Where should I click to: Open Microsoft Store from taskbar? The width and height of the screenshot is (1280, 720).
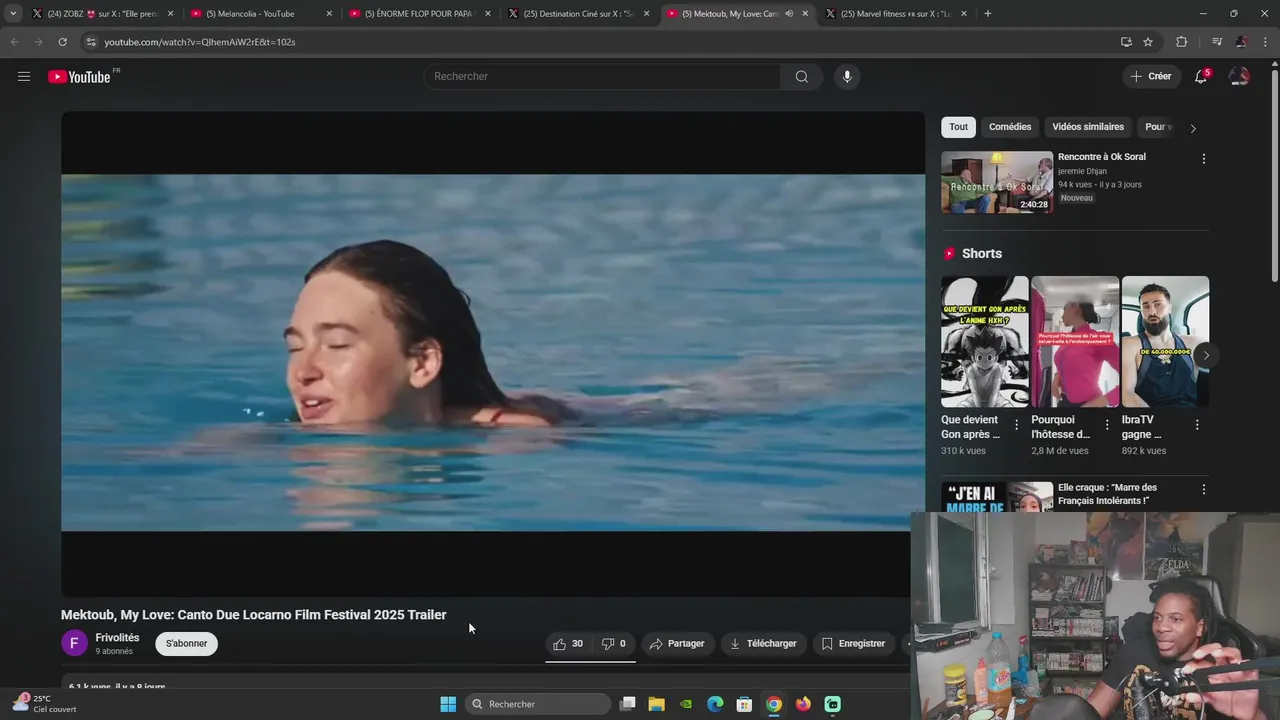(744, 704)
